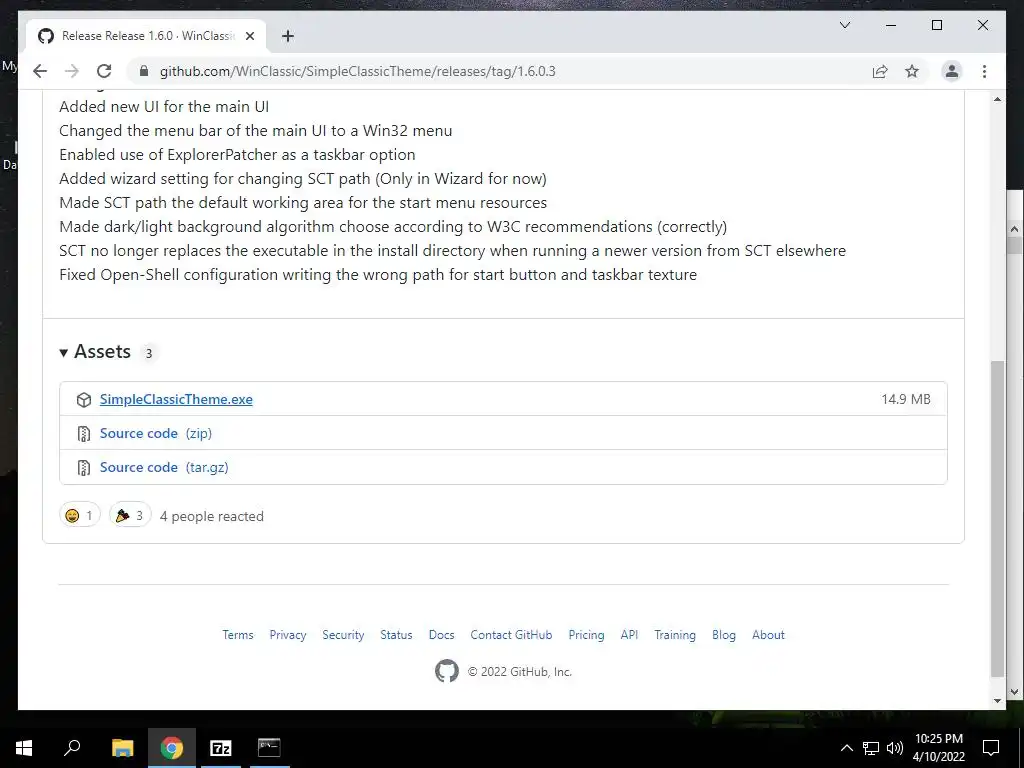Image resolution: width=1024 pixels, height=768 pixels.
Task: Click the scrollbar down arrow
Action: [x=997, y=701]
